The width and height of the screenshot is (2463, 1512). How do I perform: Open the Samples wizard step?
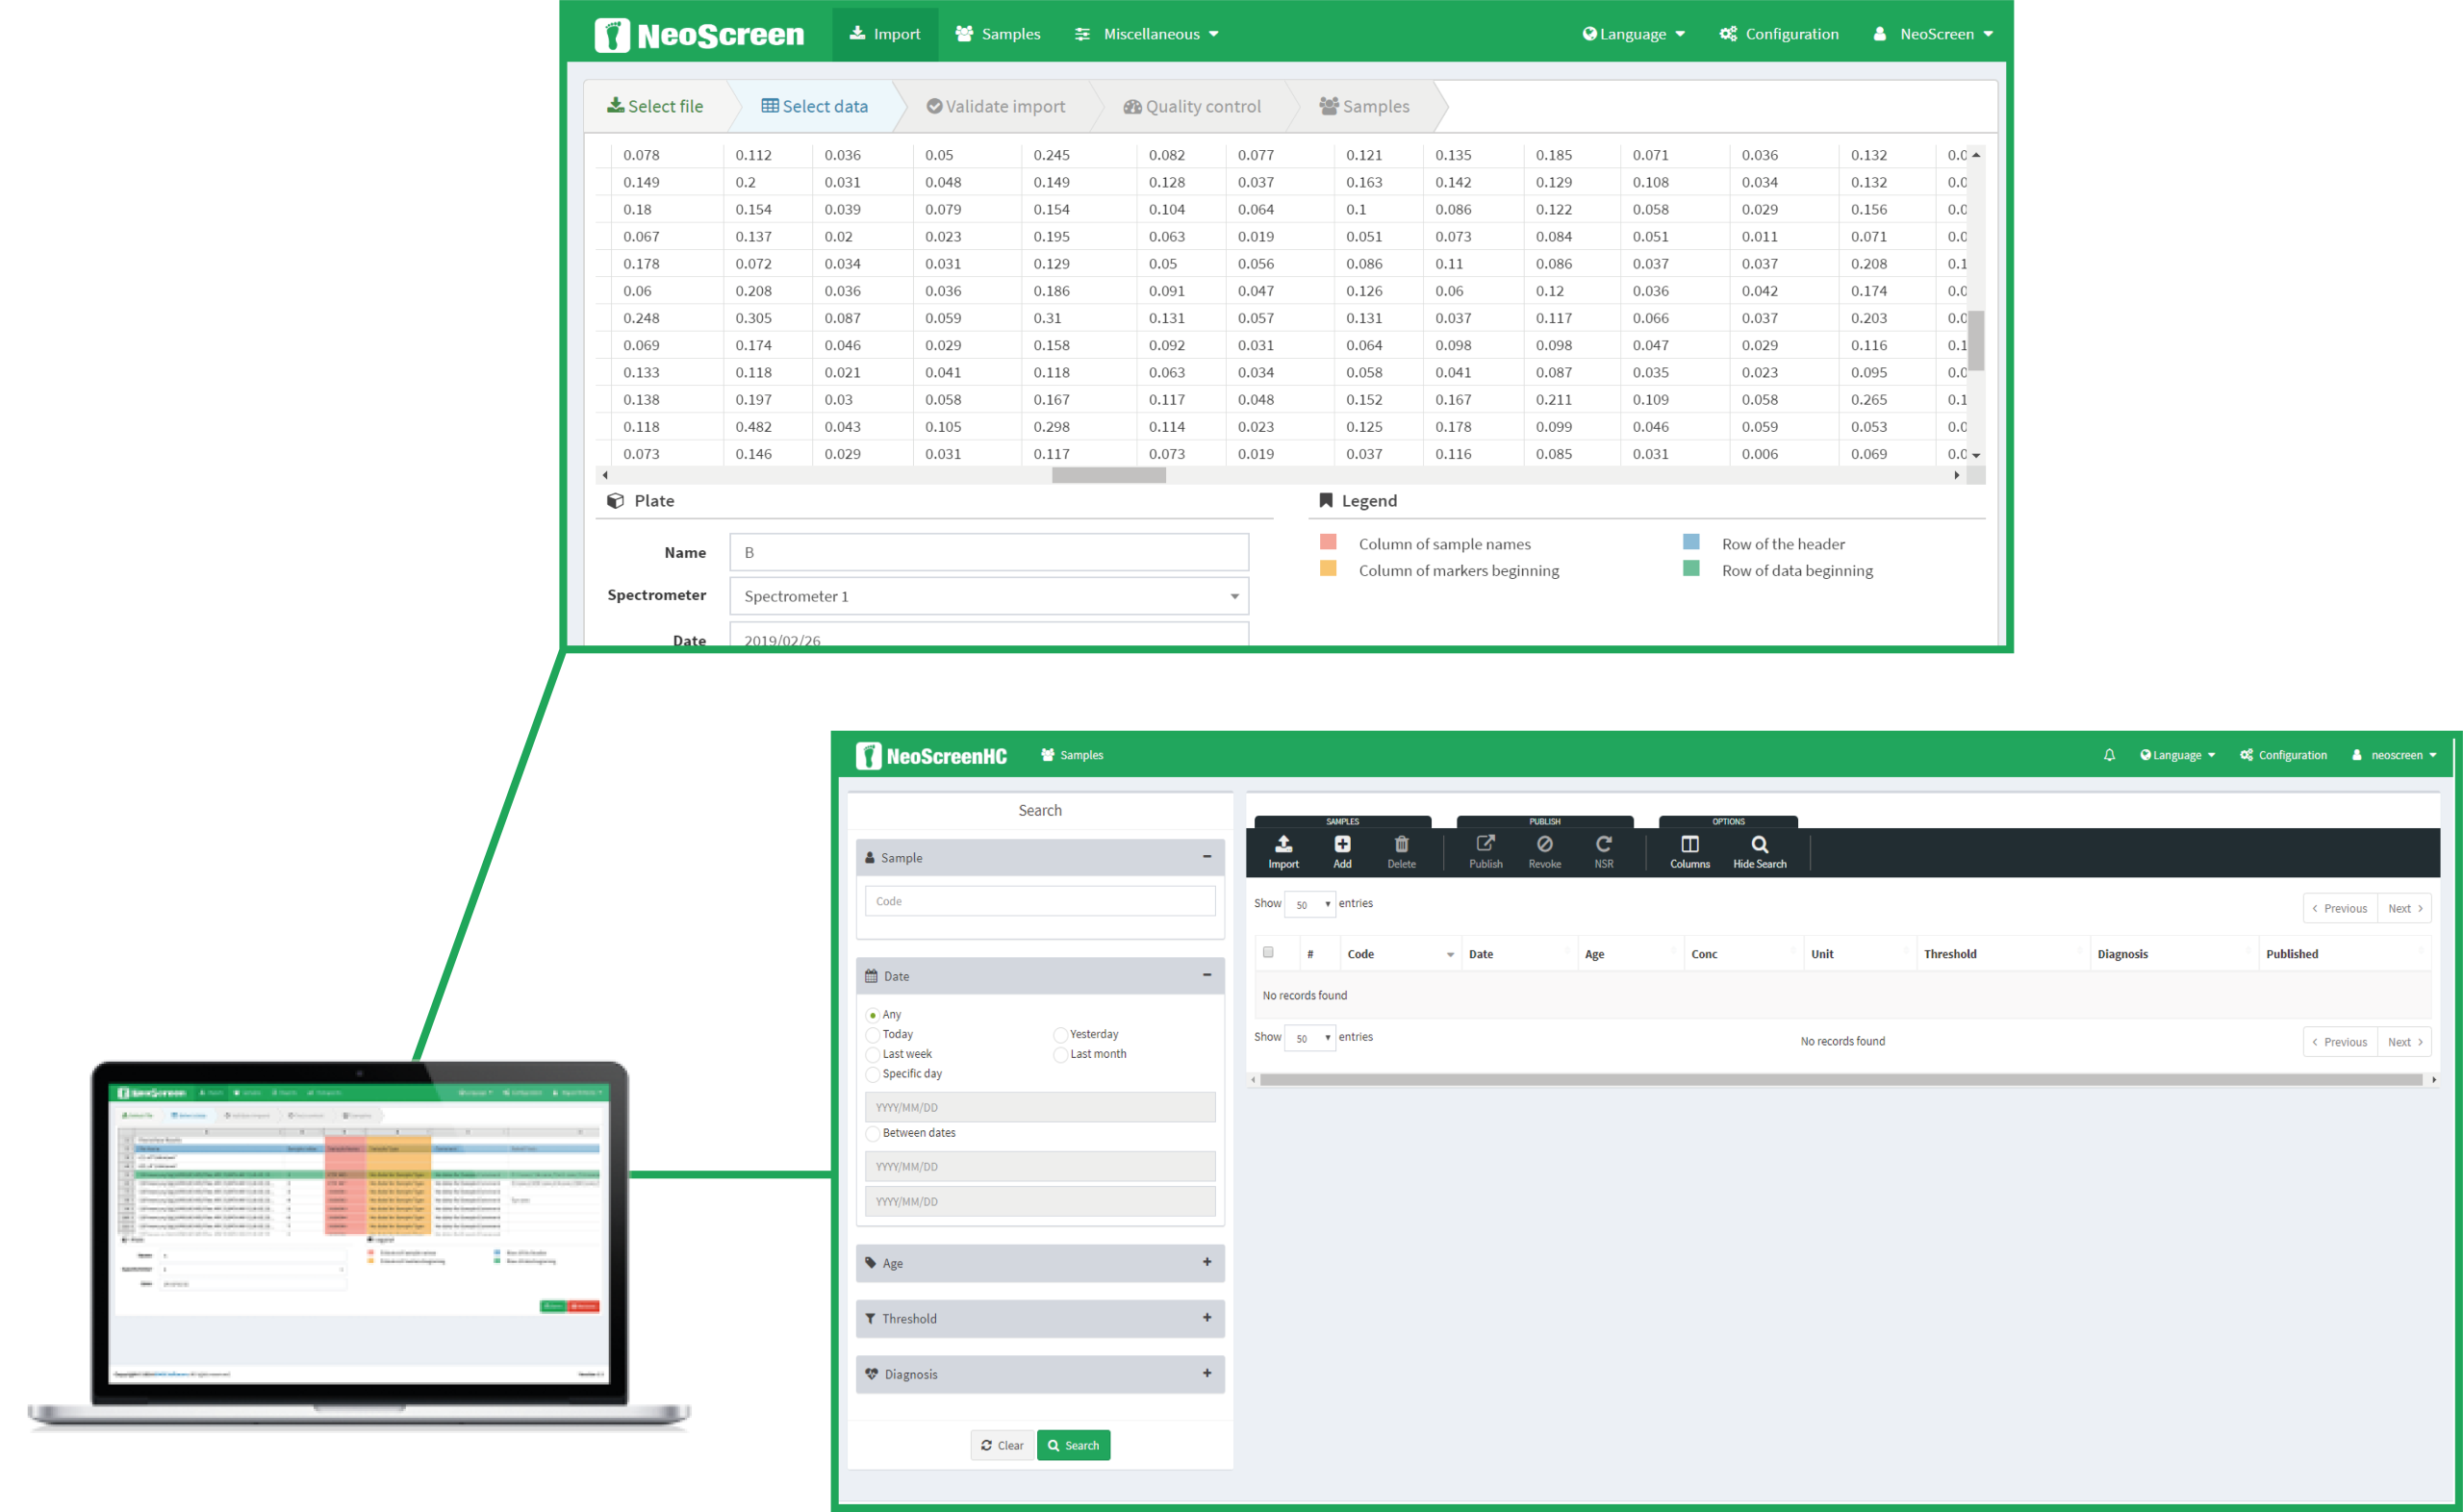click(x=1364, y=106)
